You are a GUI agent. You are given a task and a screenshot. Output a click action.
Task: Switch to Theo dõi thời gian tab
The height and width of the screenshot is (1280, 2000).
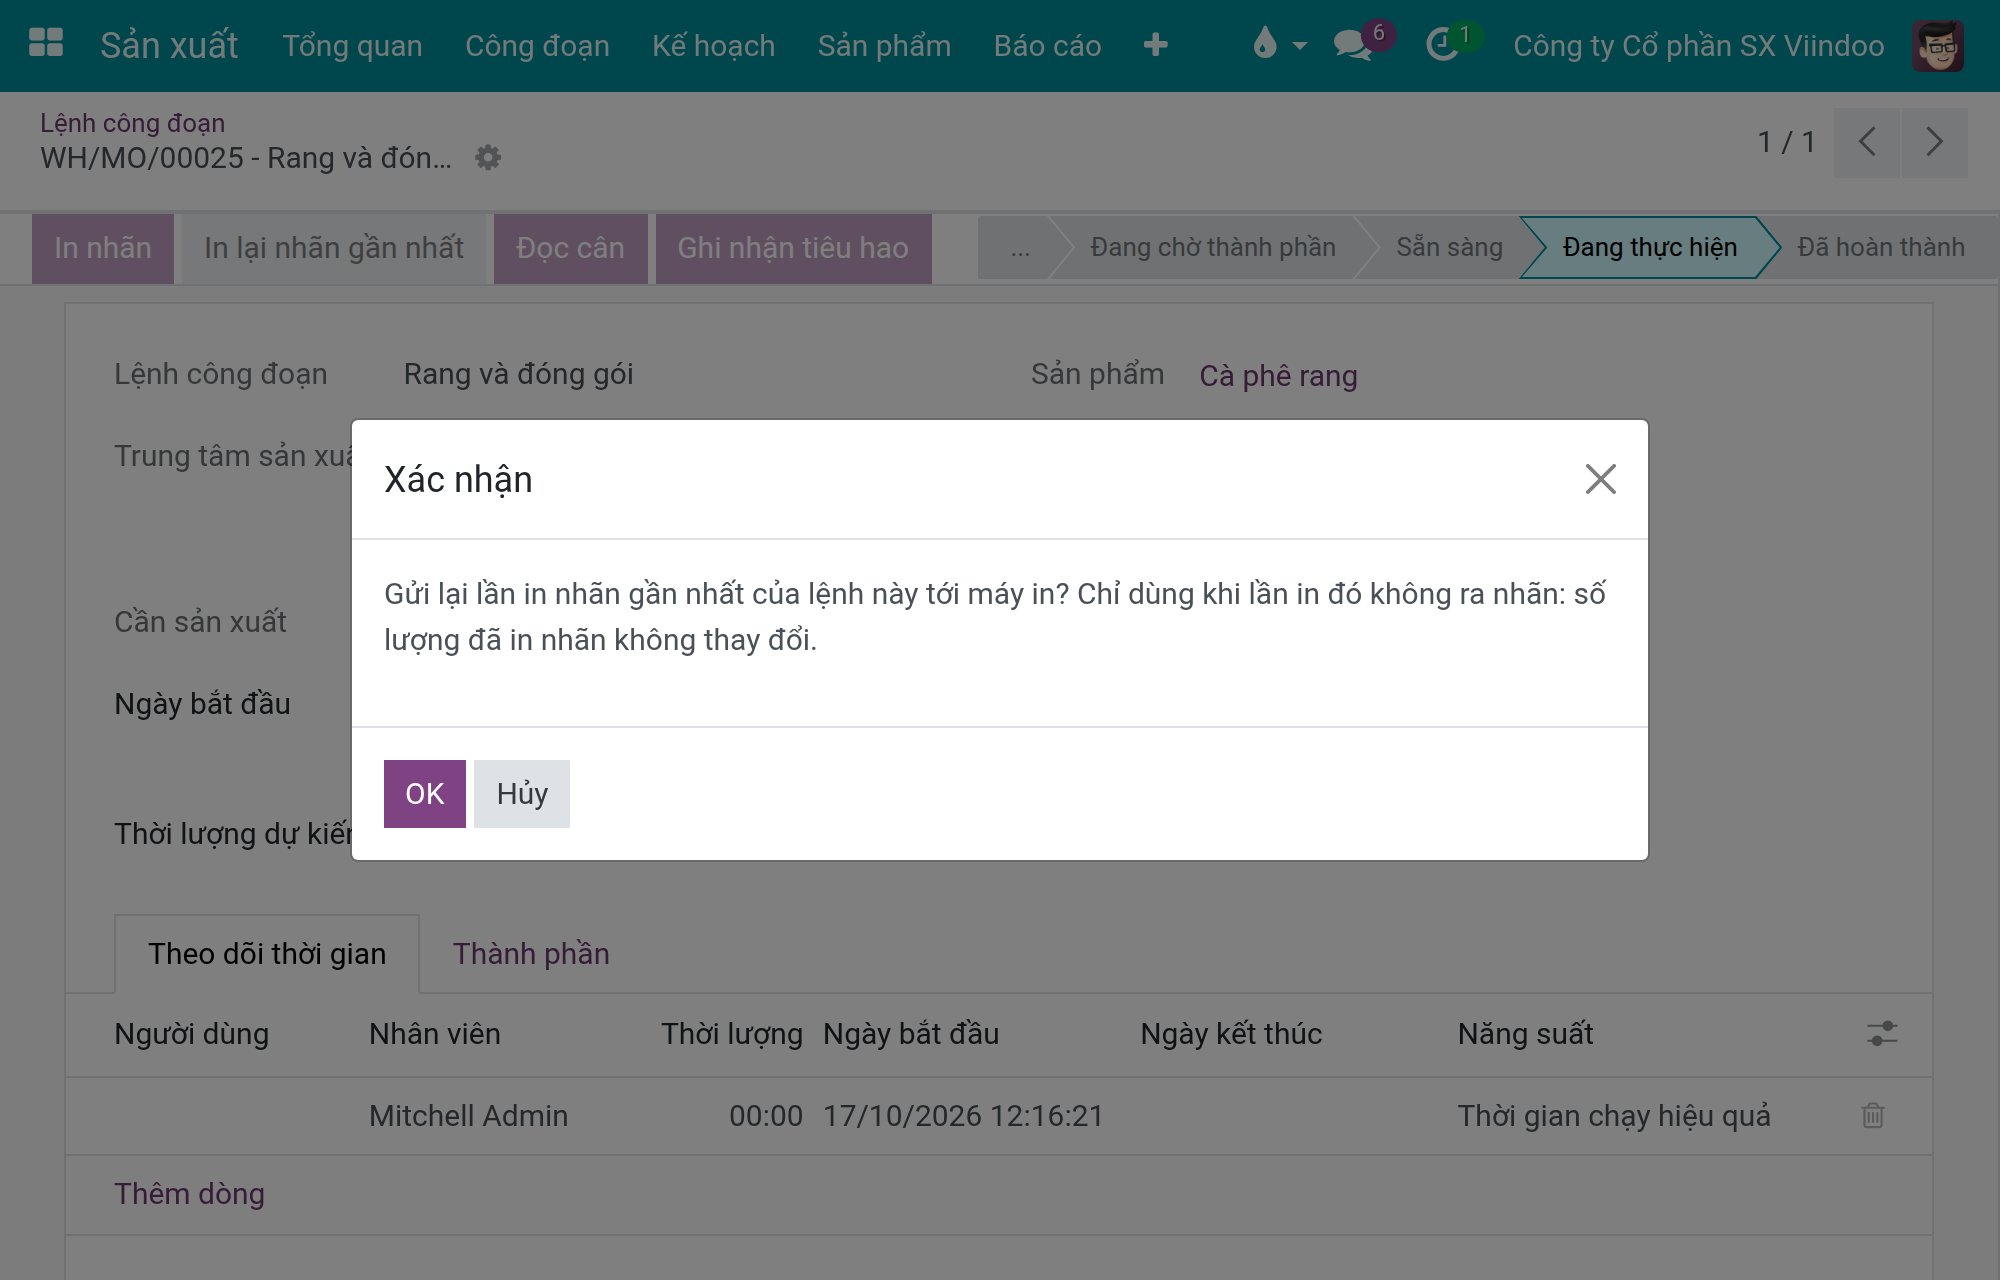267,954
